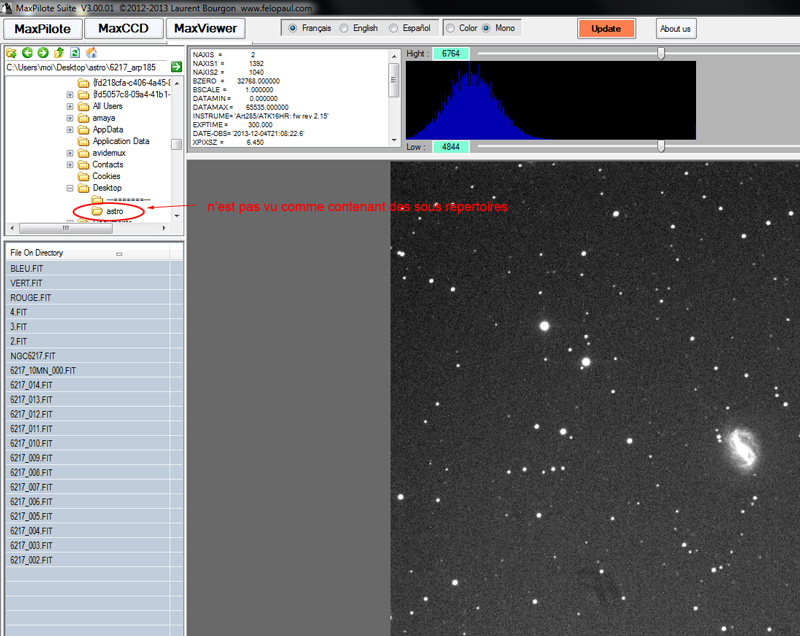Navigate back with the green left arrow icon

(28, 54)
